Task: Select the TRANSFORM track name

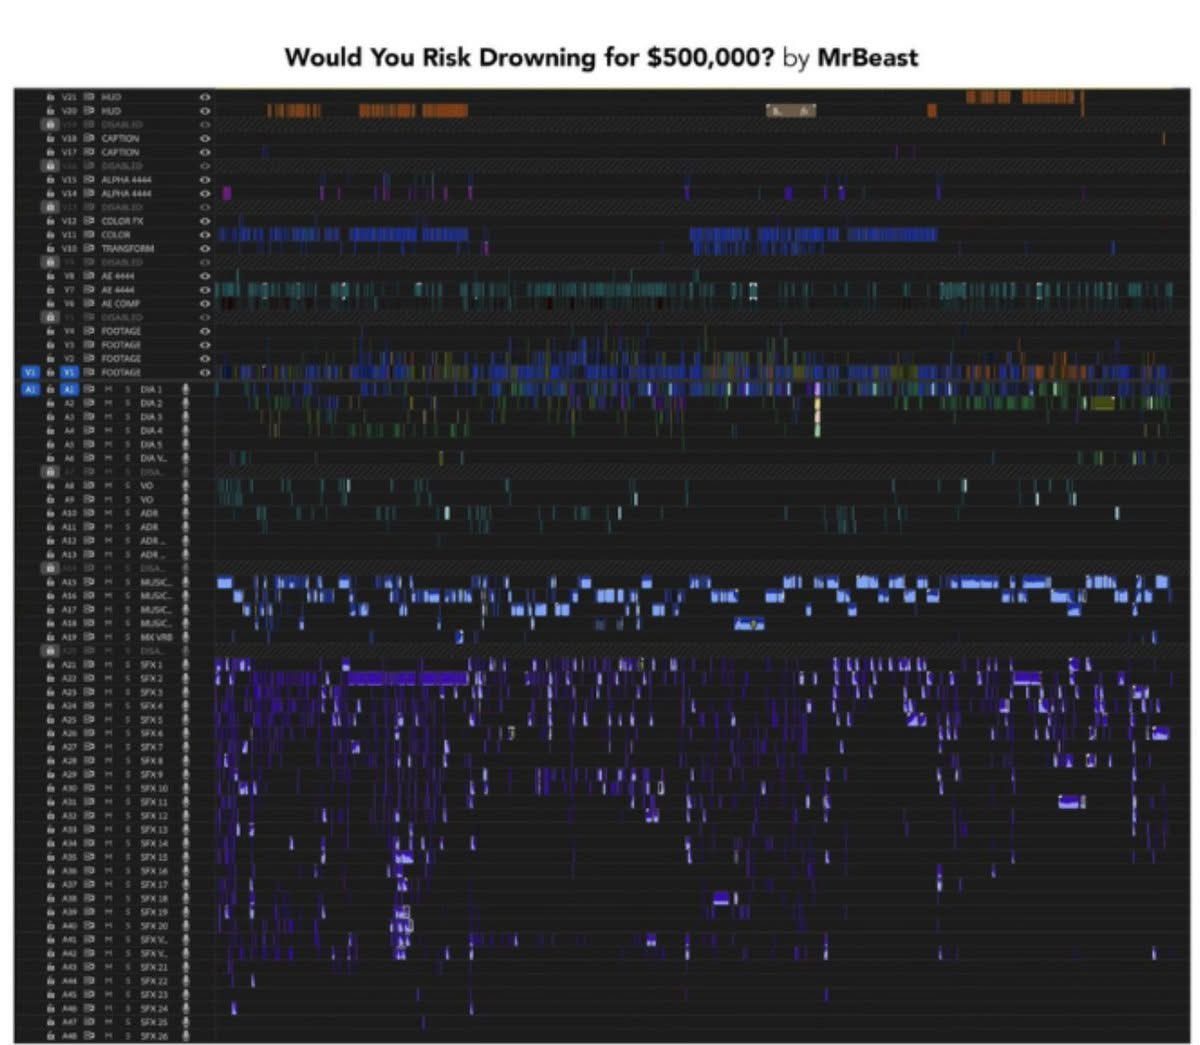Action: tap(127, 248)
